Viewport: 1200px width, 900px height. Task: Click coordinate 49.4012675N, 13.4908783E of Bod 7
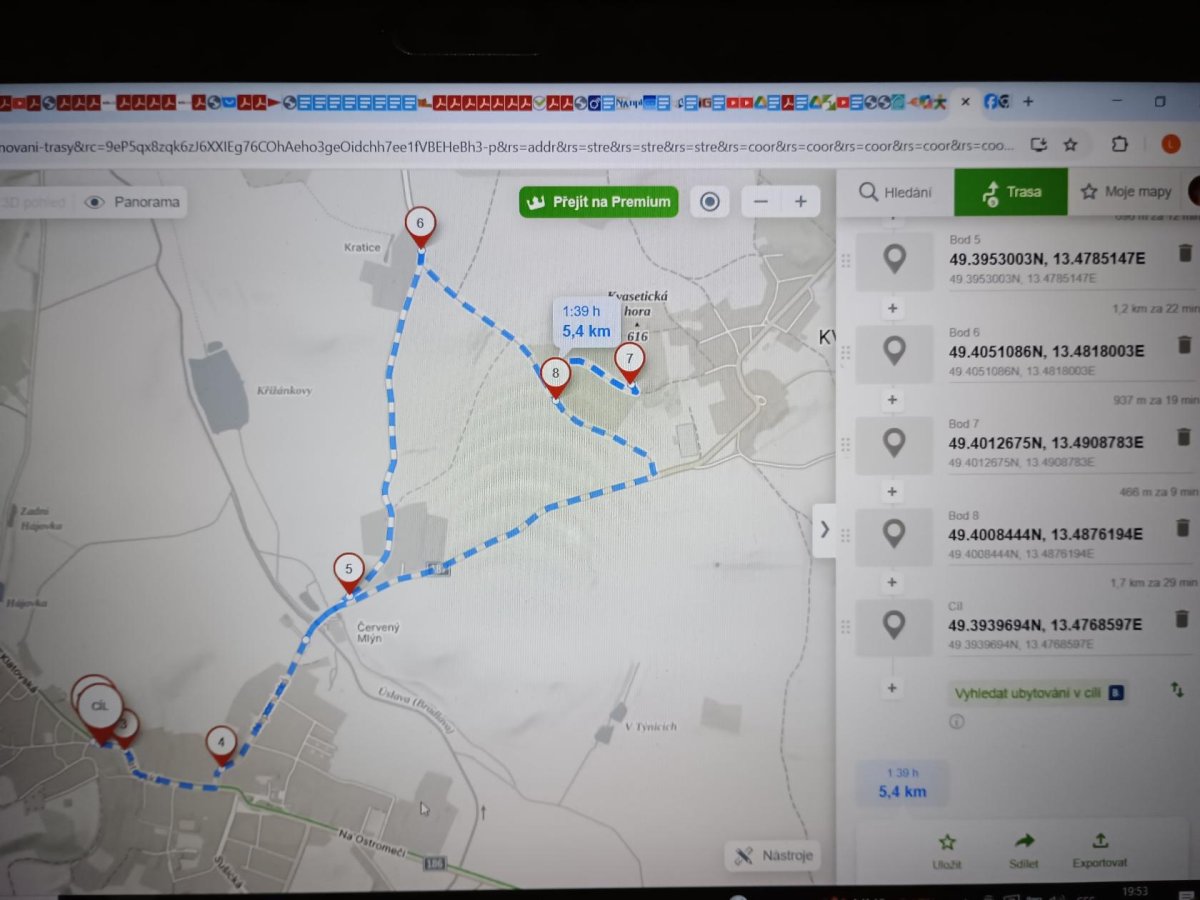[x=1046, y=442]
